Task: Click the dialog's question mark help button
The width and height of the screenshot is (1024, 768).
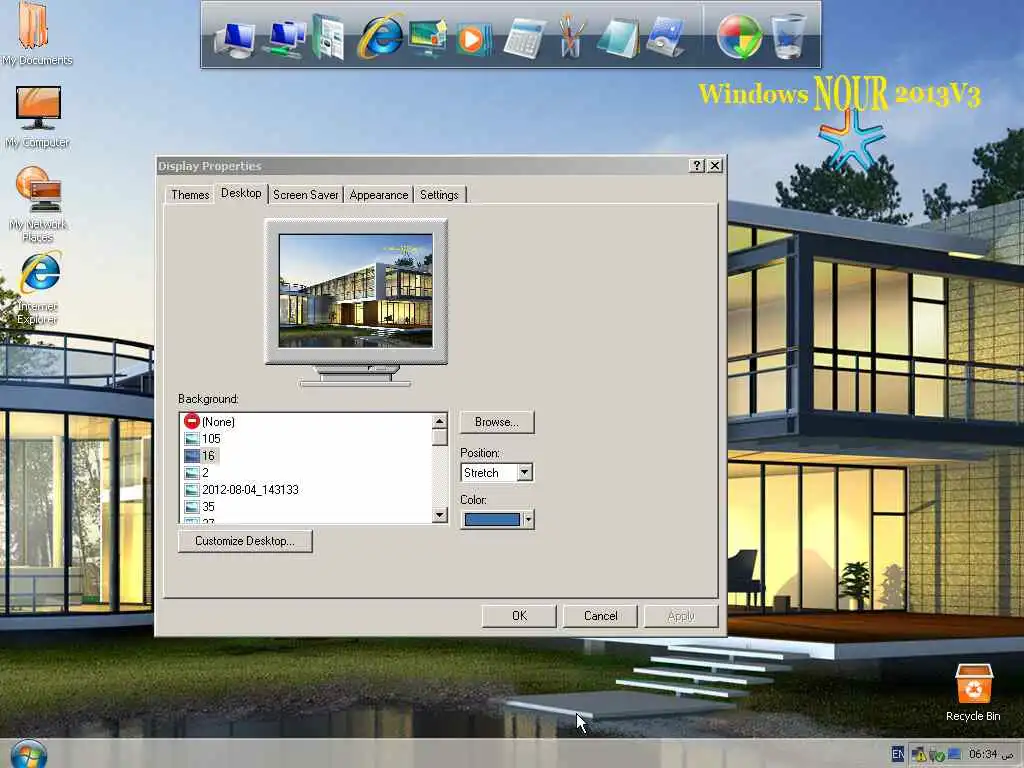Action: point(697,165)
